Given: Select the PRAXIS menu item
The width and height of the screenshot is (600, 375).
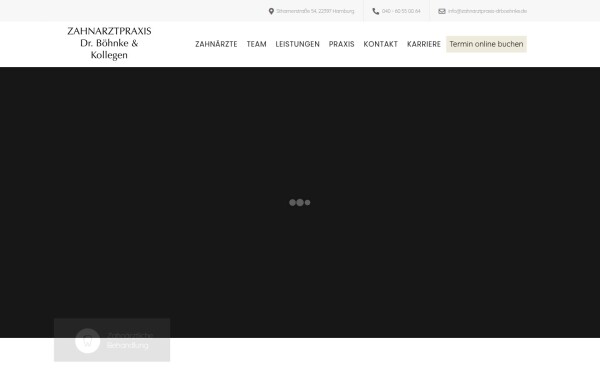Looking at the screenshot, I should tap(341, 44).
